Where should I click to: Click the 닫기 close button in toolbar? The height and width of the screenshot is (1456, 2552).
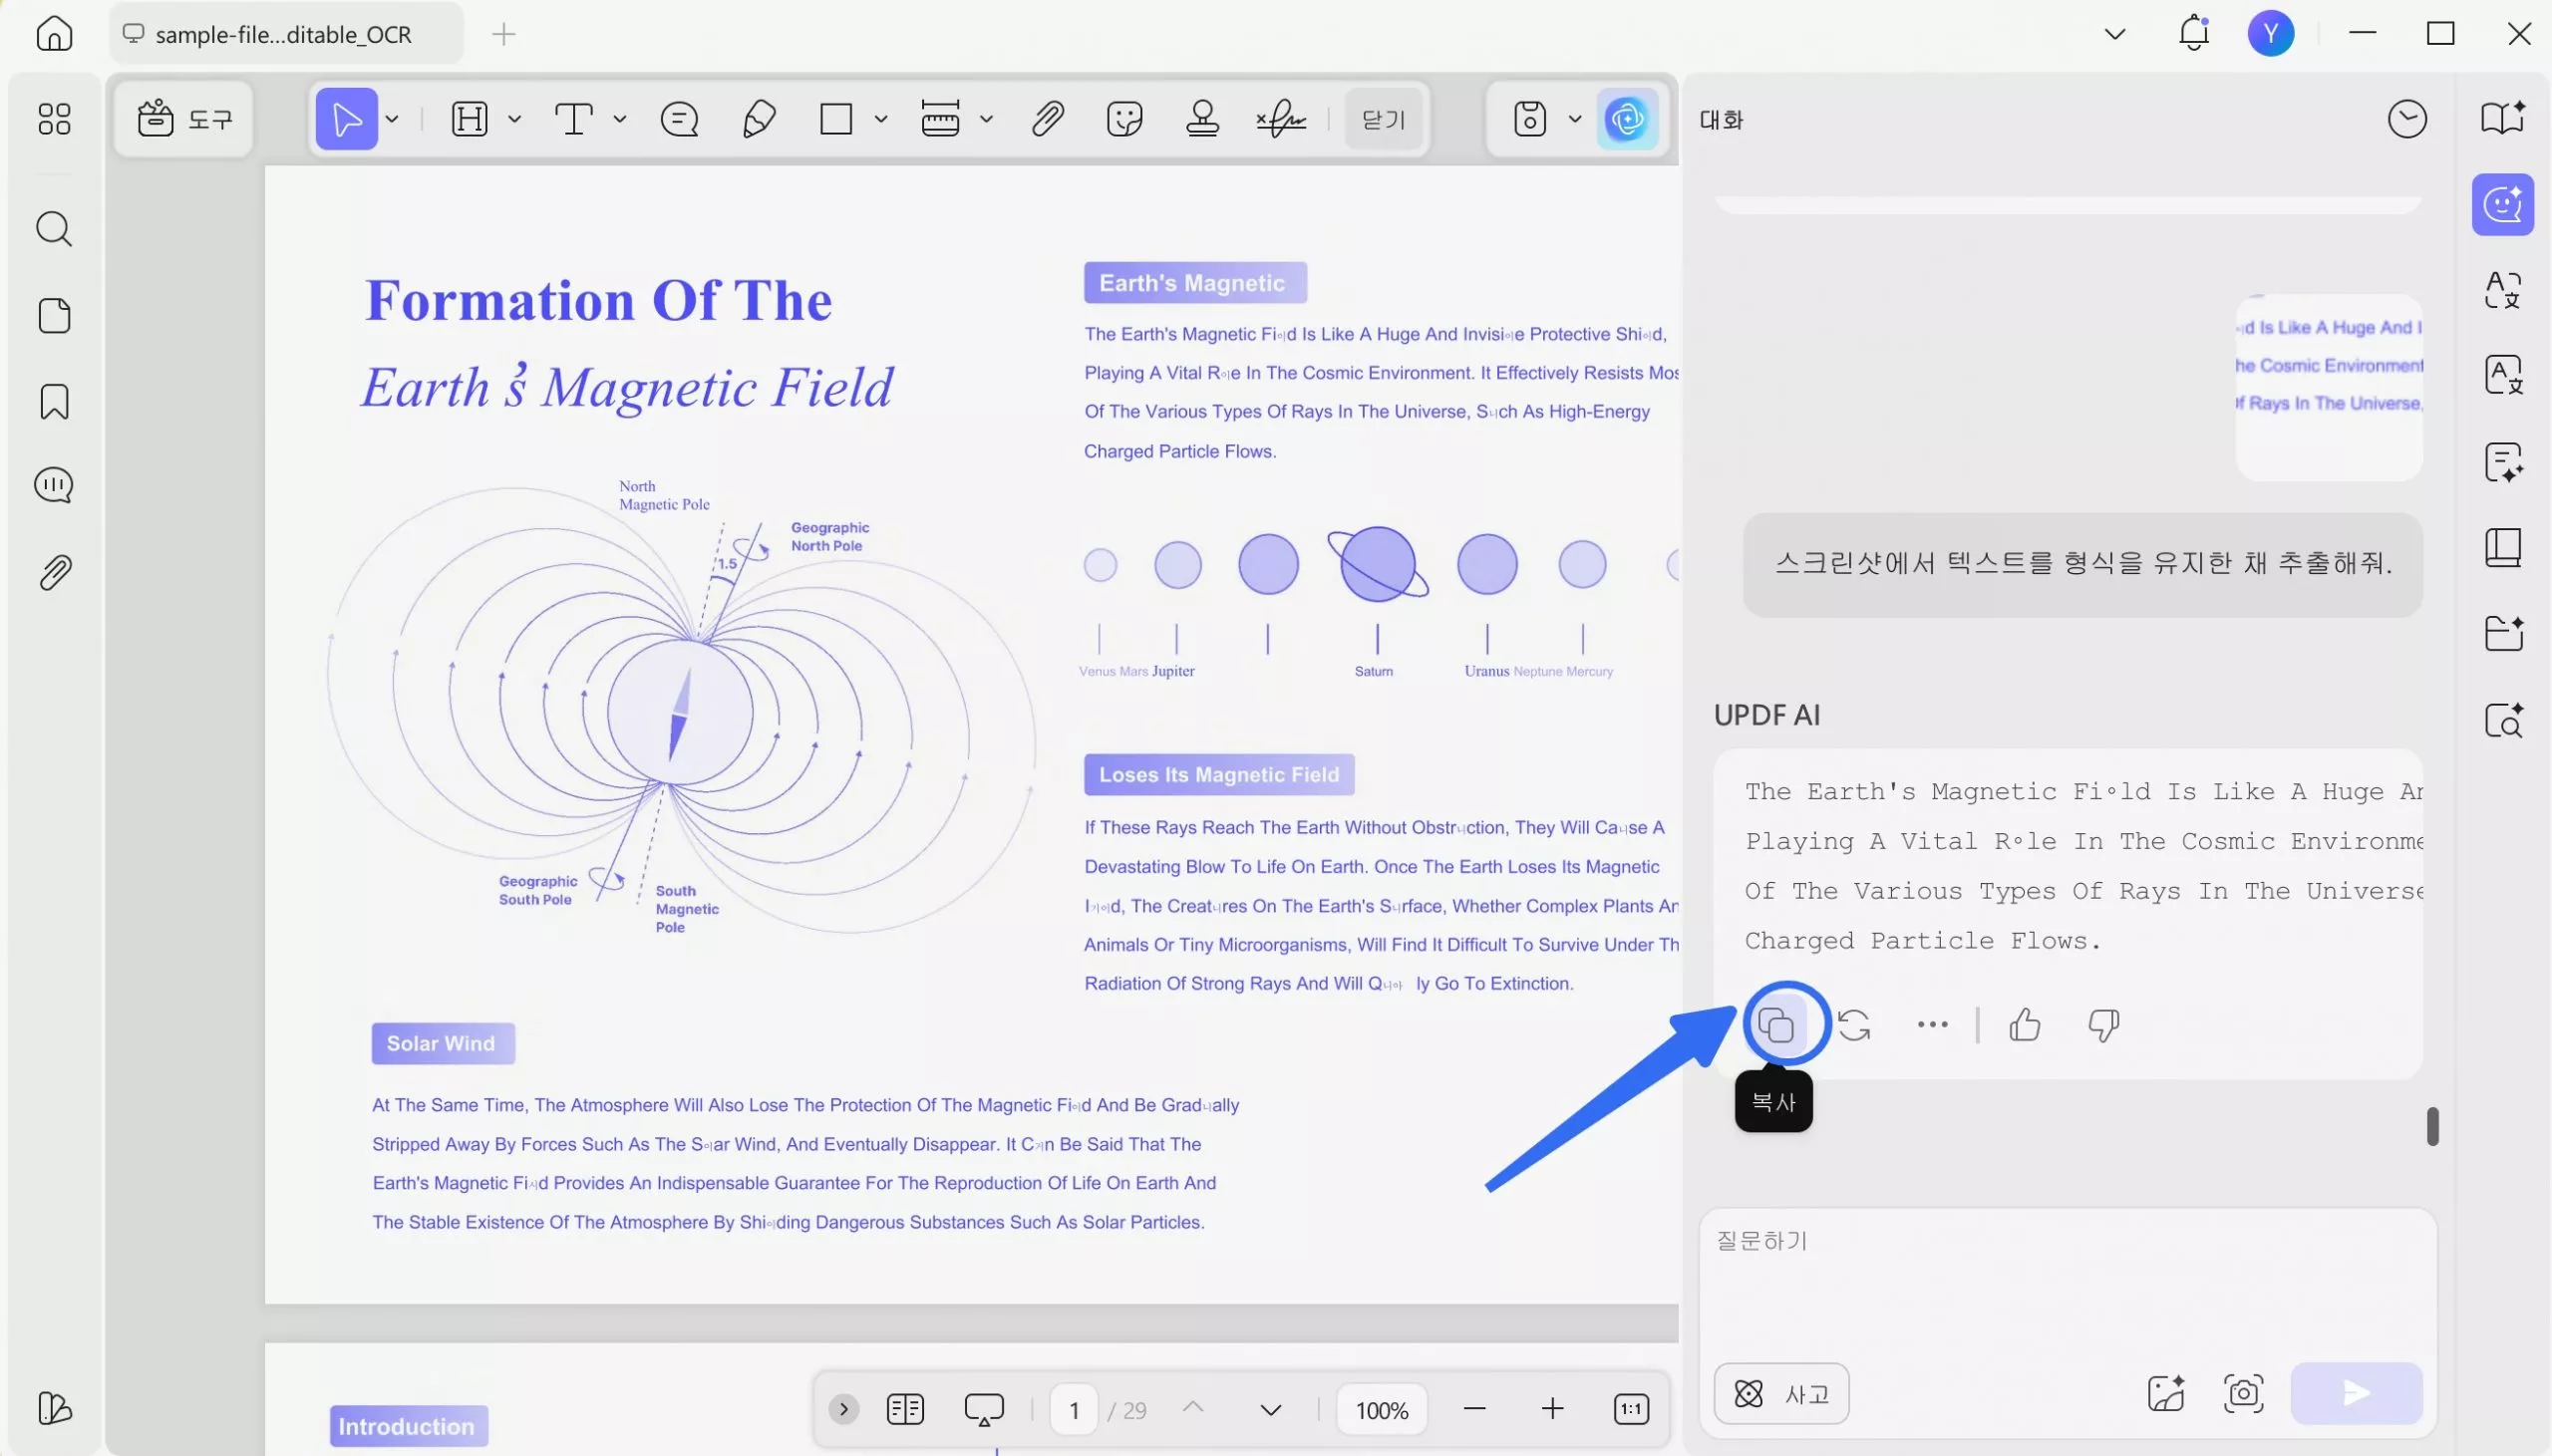(x=1383, y=119)
